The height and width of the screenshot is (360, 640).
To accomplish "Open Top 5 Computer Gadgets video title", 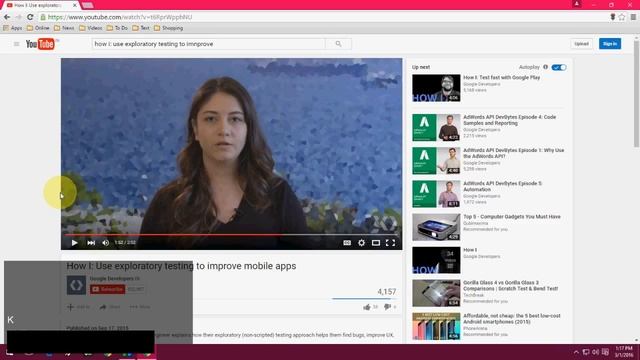I will (x=512, y=217).
